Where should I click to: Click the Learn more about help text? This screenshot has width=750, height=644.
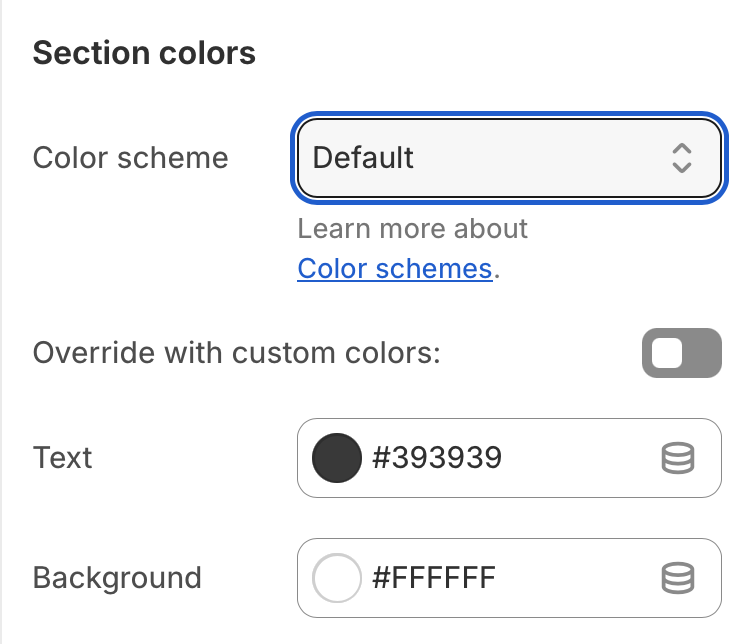412,229
